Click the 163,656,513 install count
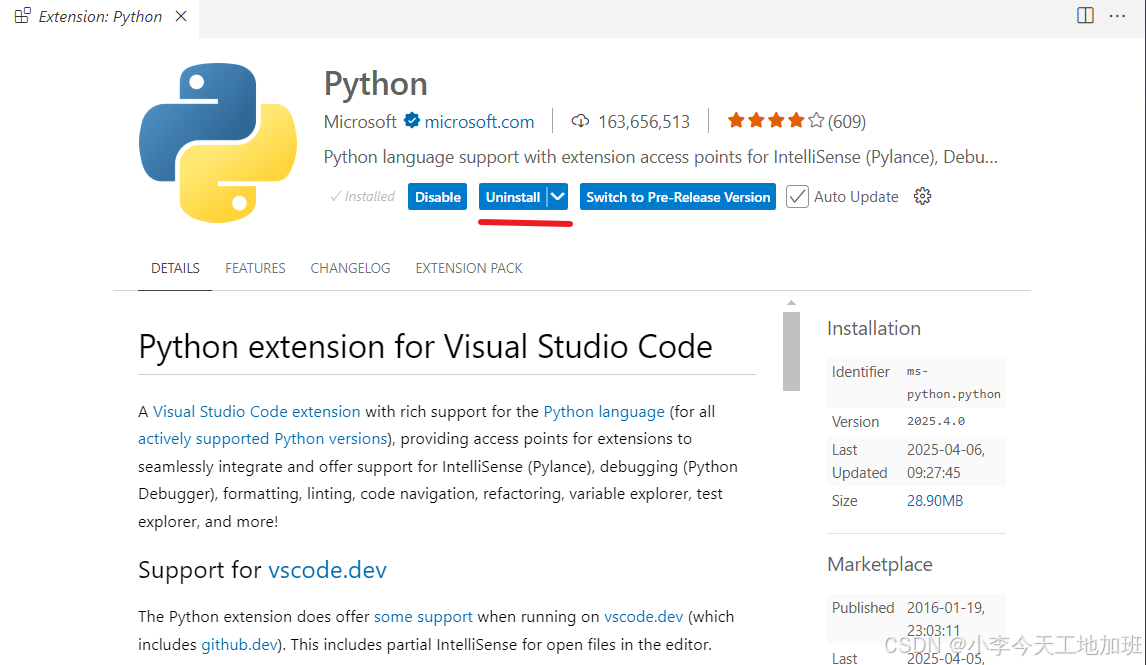The height and width of the screenshot is (665, 1146). (x=644, y=121)
